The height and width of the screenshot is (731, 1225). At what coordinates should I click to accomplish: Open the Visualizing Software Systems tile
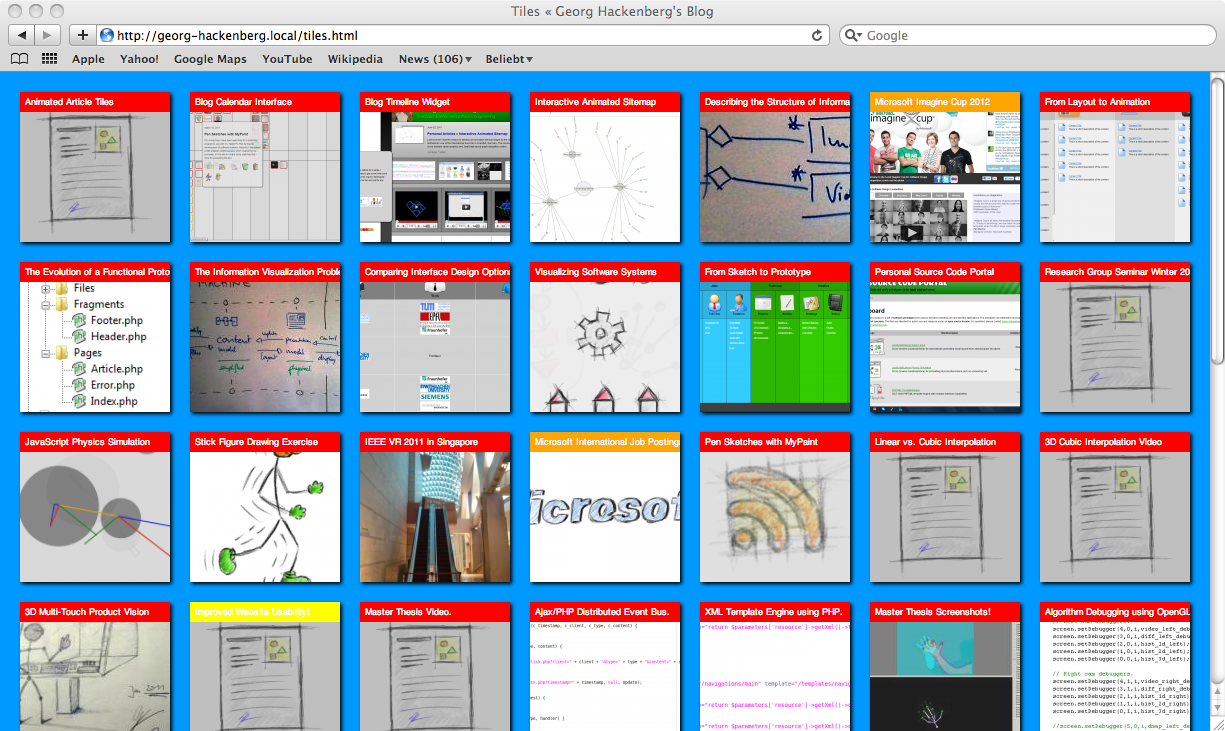605,337
